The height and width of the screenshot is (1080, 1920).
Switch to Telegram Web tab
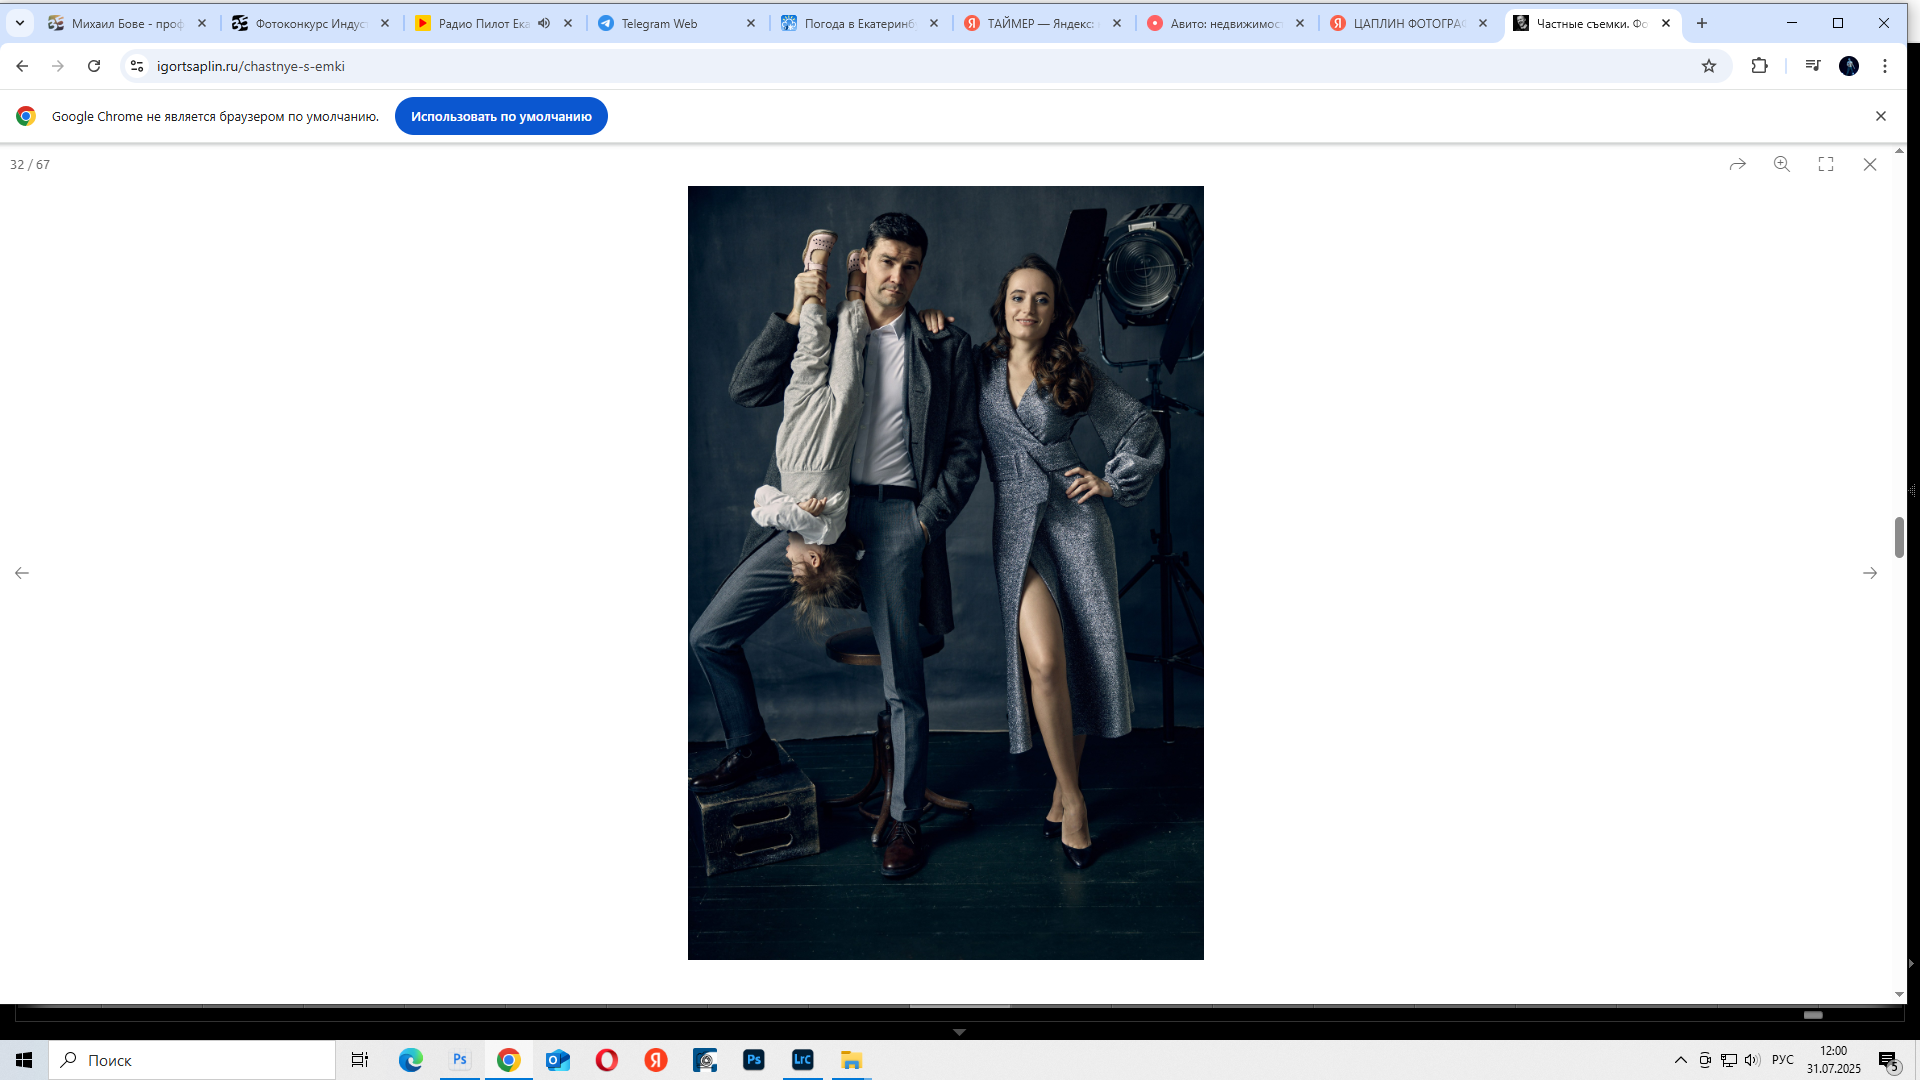[x=660, y=23]
